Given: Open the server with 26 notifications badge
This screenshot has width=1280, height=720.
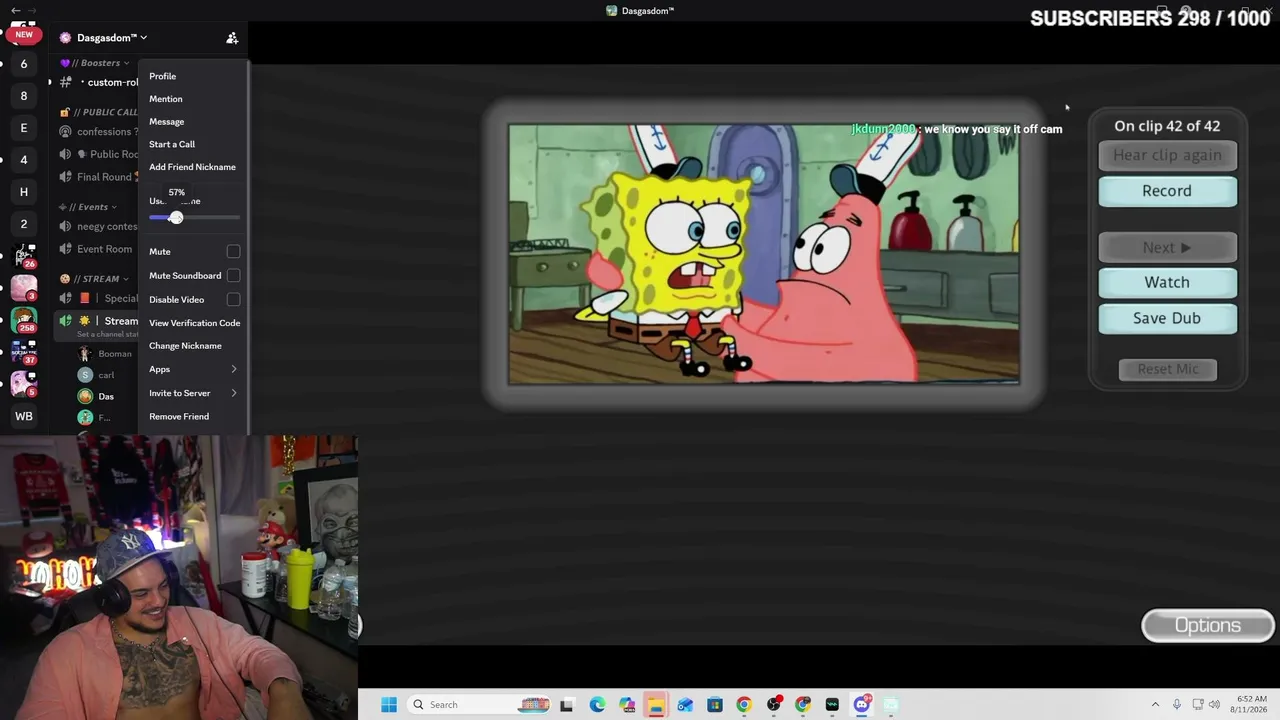Looking at the screenshot, I should (24, 256).
